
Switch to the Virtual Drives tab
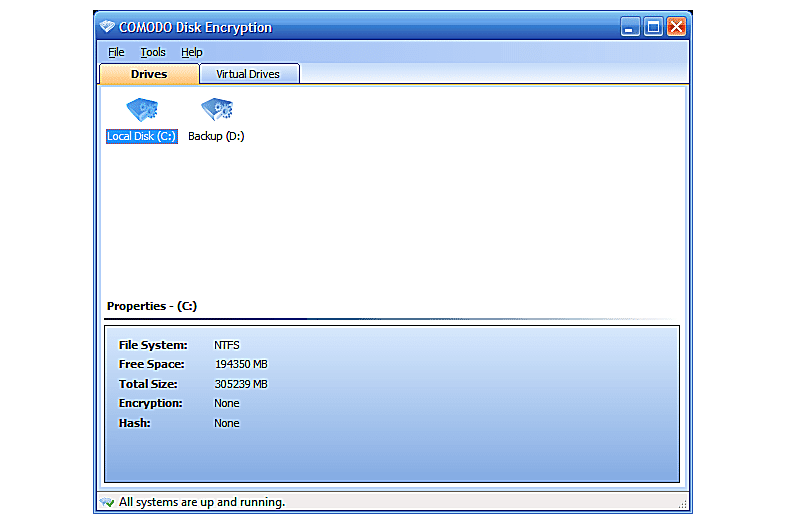coord(249,74)
